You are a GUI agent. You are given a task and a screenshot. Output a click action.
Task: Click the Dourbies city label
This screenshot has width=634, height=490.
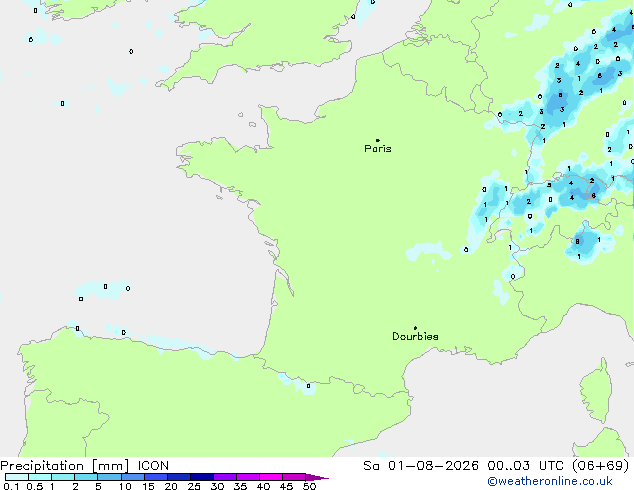tap(415, 336)
